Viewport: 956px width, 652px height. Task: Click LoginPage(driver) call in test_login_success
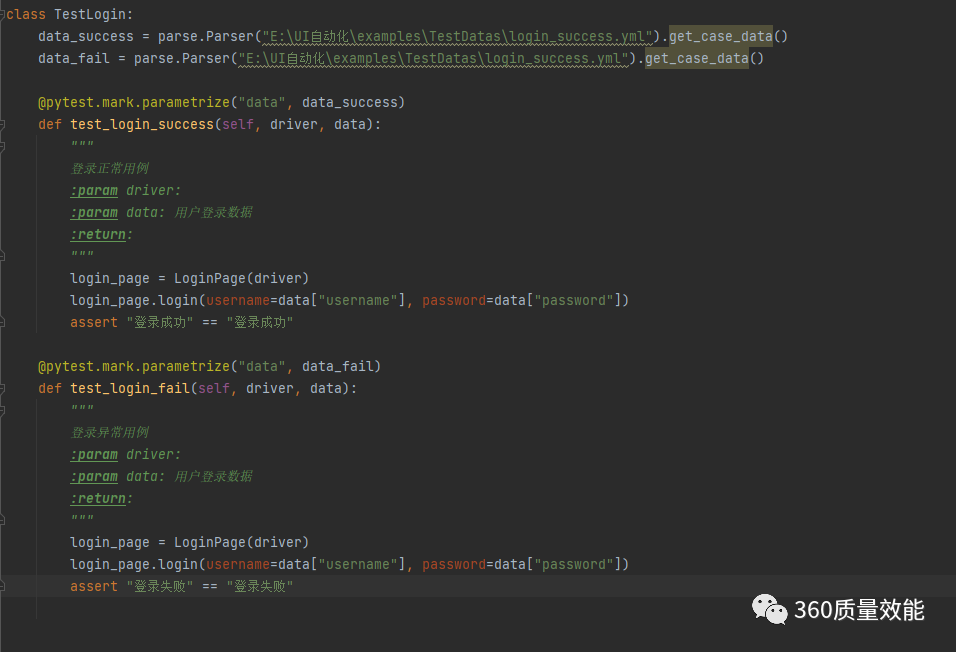click(241, 278)
